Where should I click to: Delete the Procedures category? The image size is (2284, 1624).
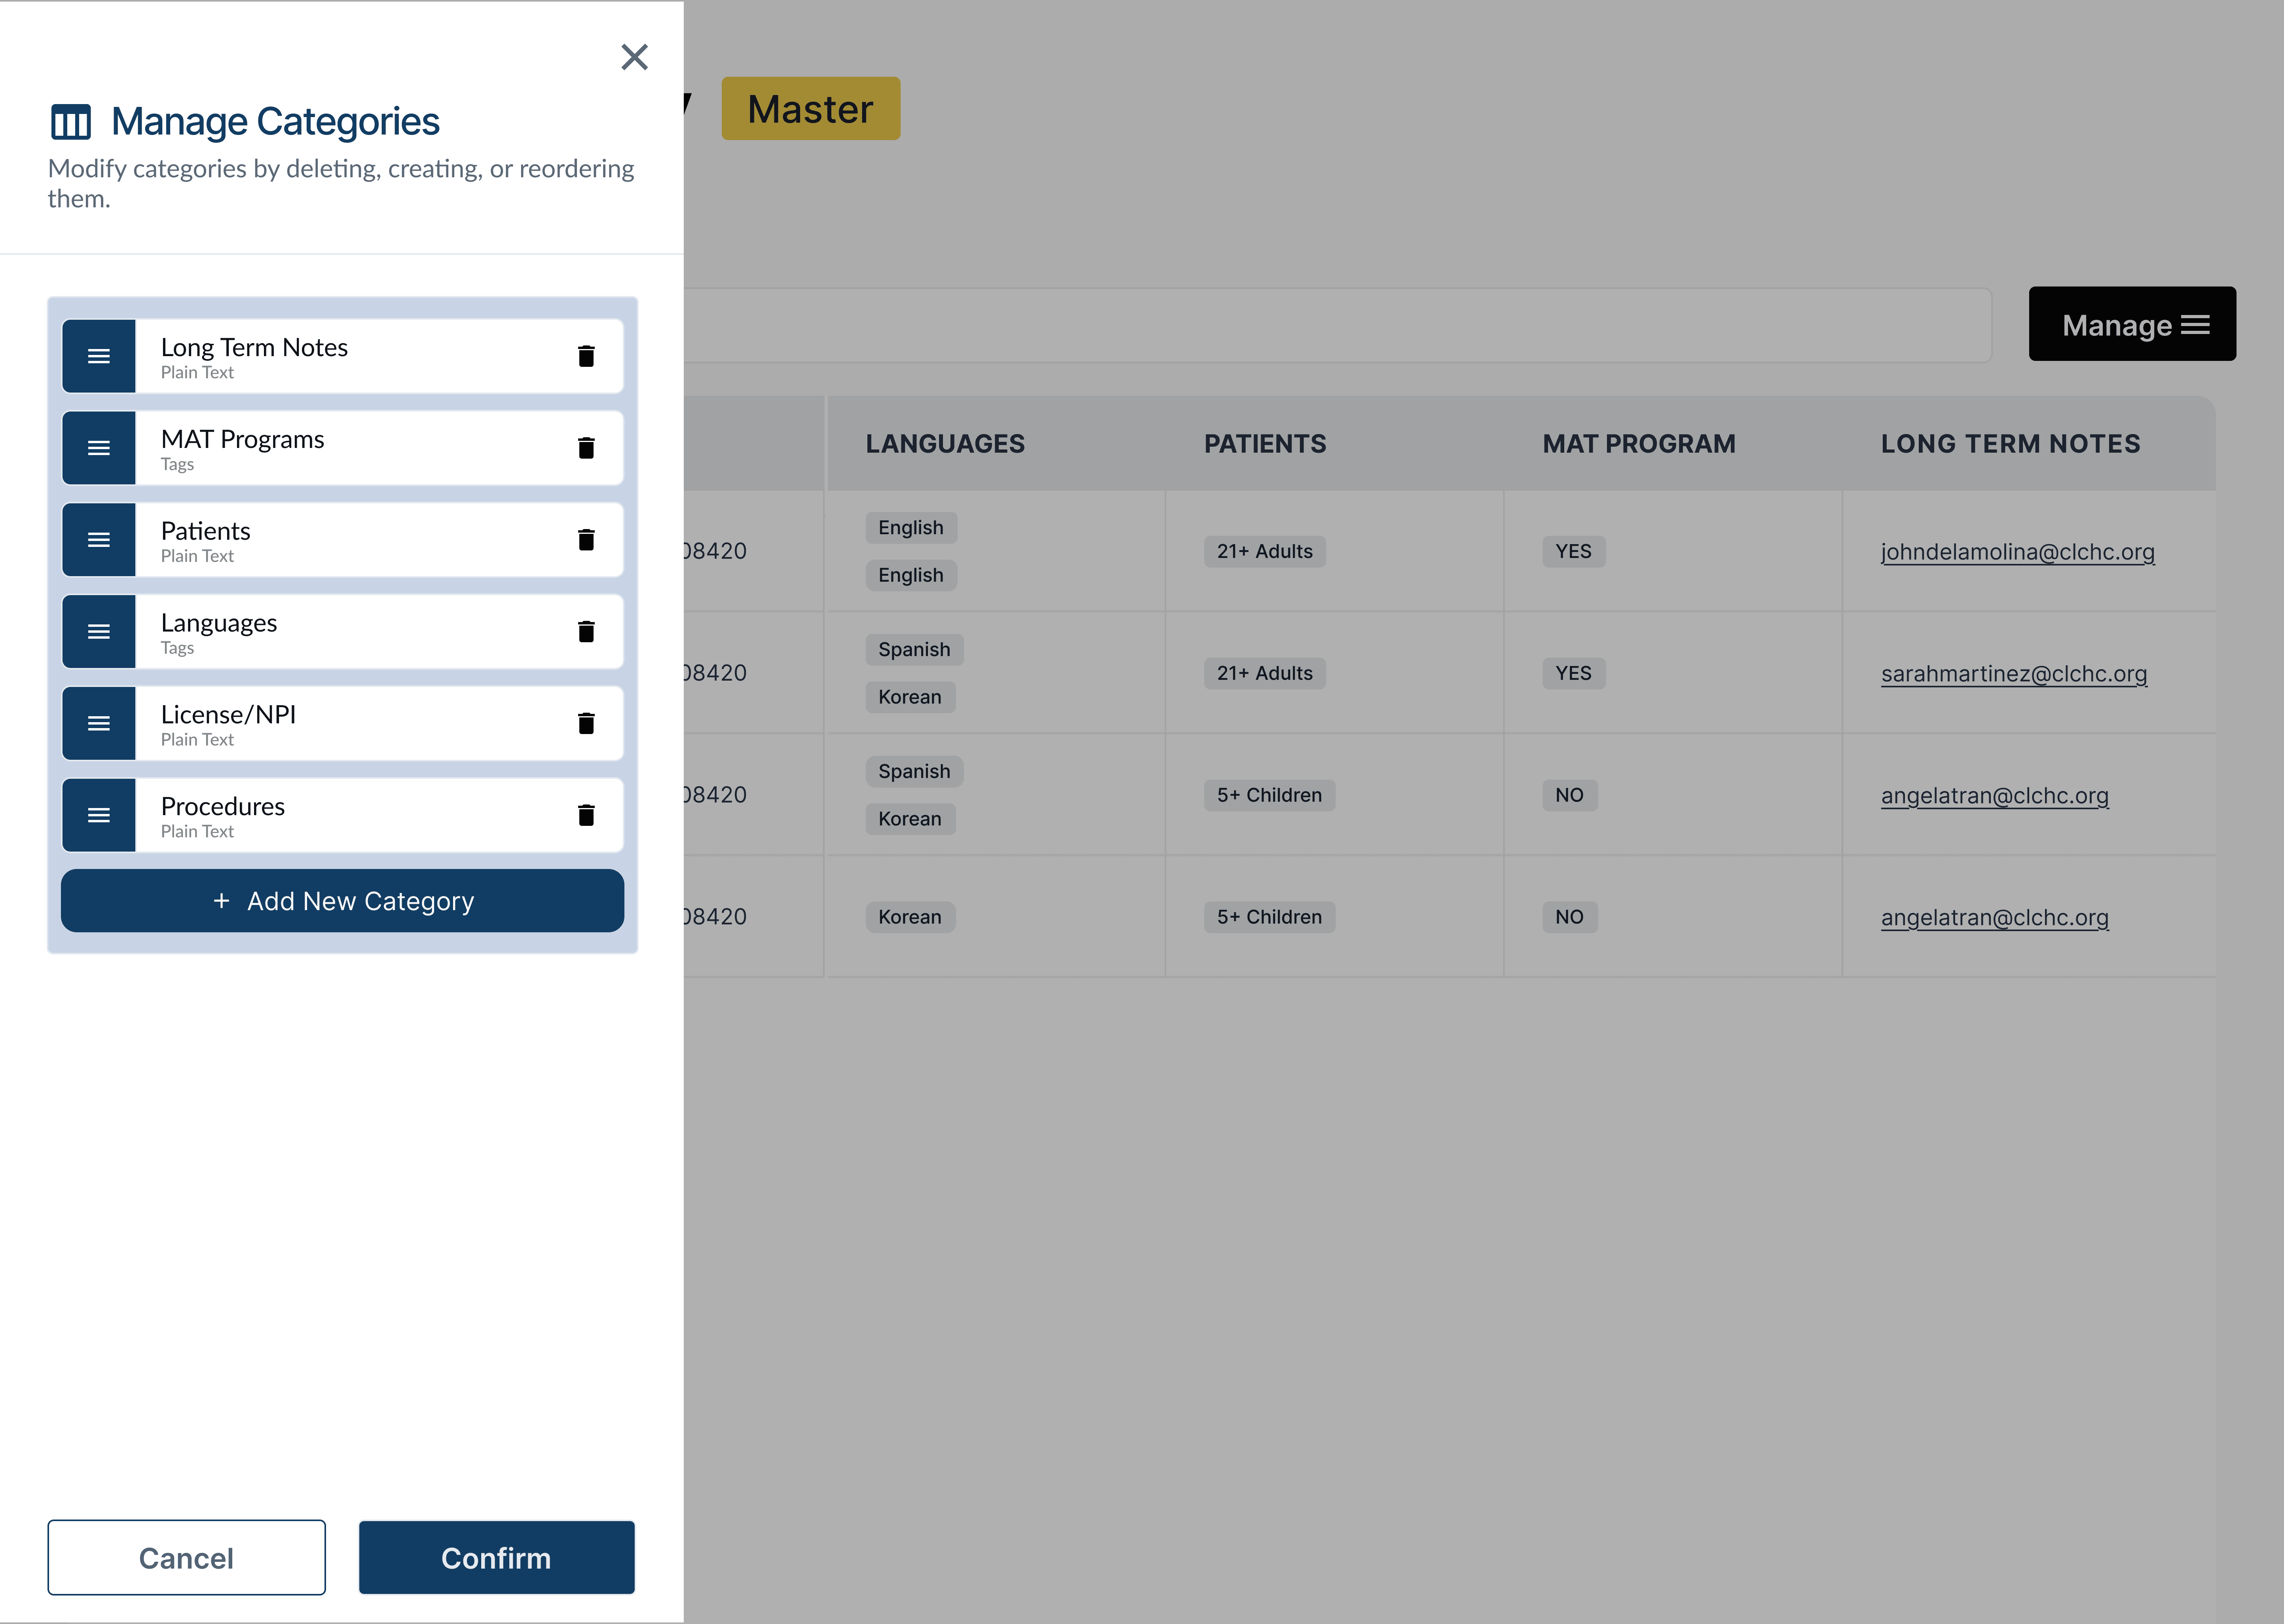[586, 815]
